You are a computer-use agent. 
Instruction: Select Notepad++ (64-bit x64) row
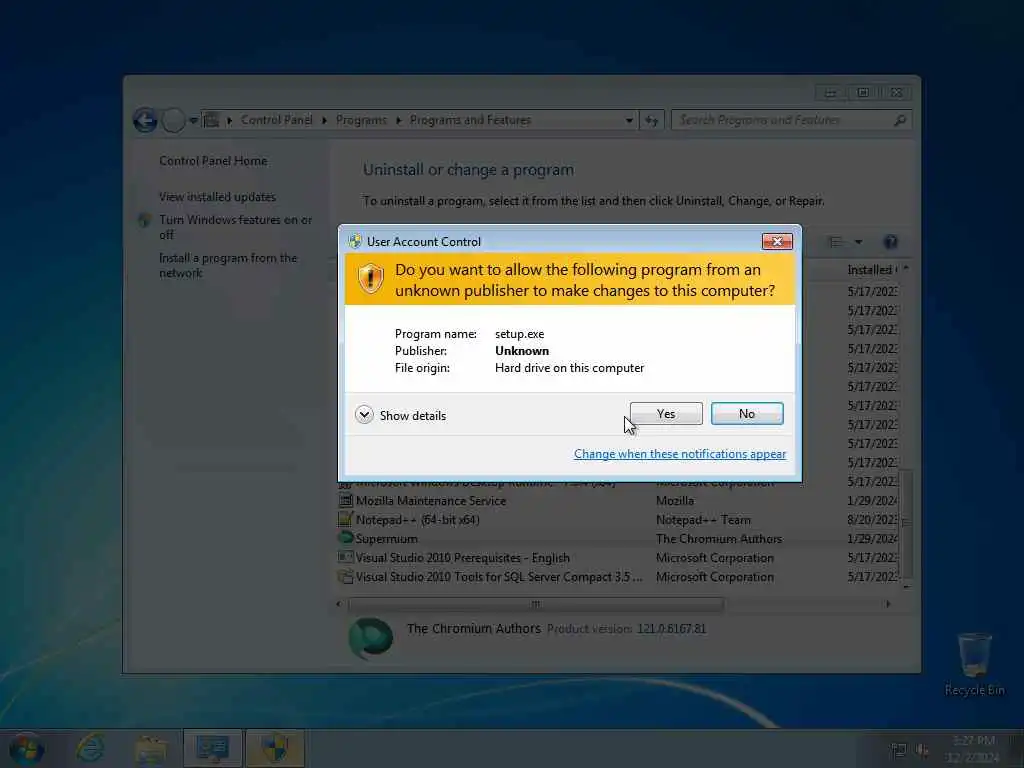pyautogui.click(x=618, y=520)
